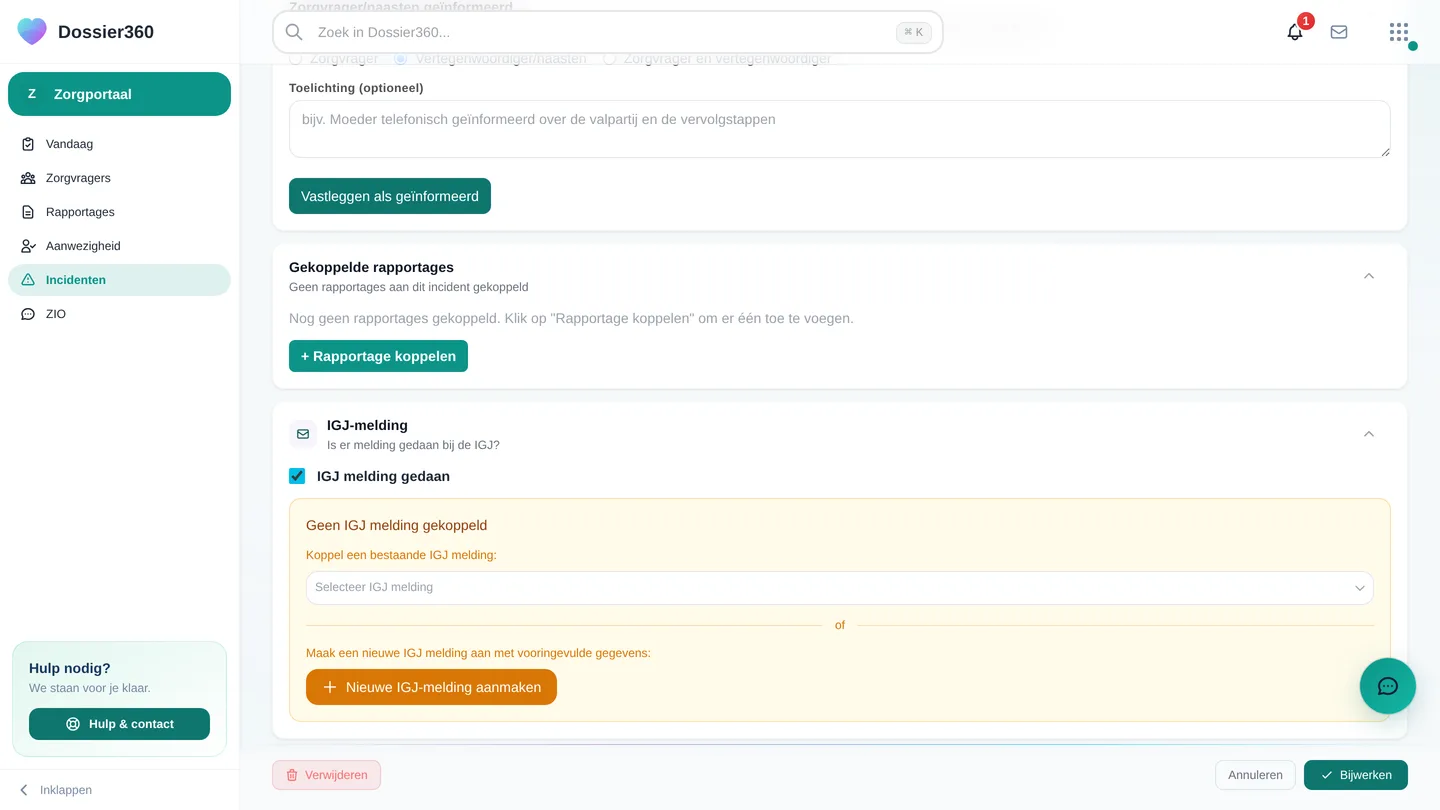This screenshot has height=810, width=1440.
Task: Open the Selecteer IGJ melding dropdown
Action: 840,588
